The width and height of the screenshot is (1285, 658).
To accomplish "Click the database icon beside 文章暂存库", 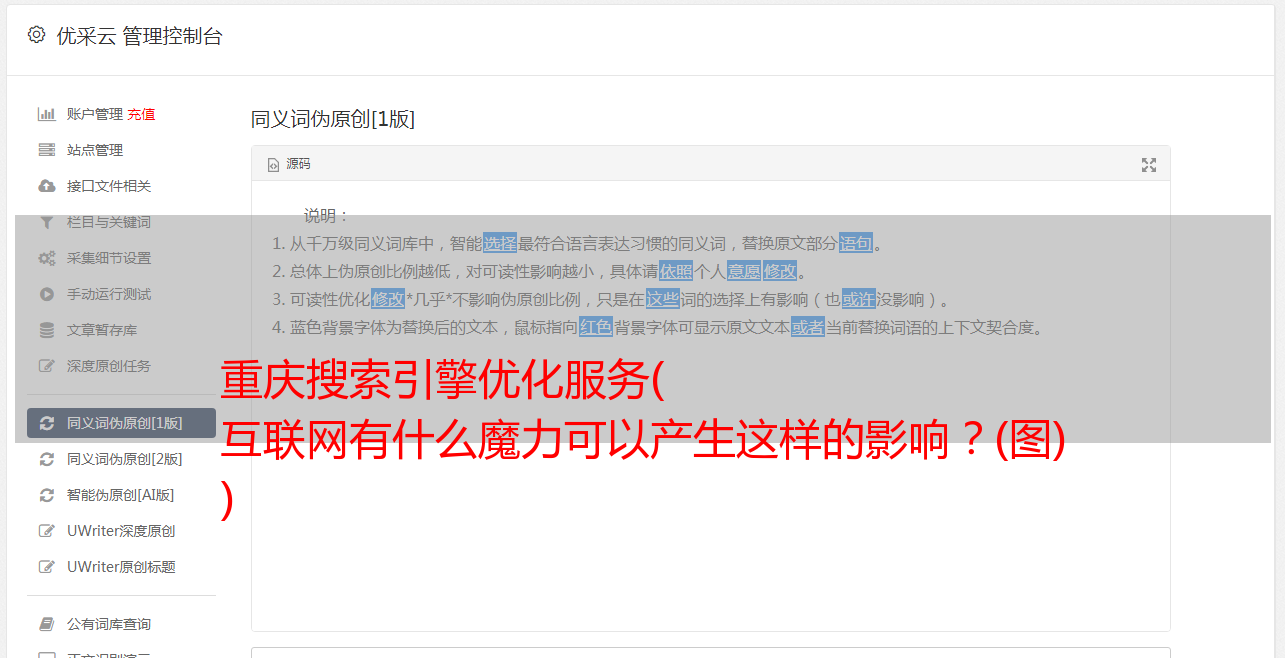I will tap(46, 330).
